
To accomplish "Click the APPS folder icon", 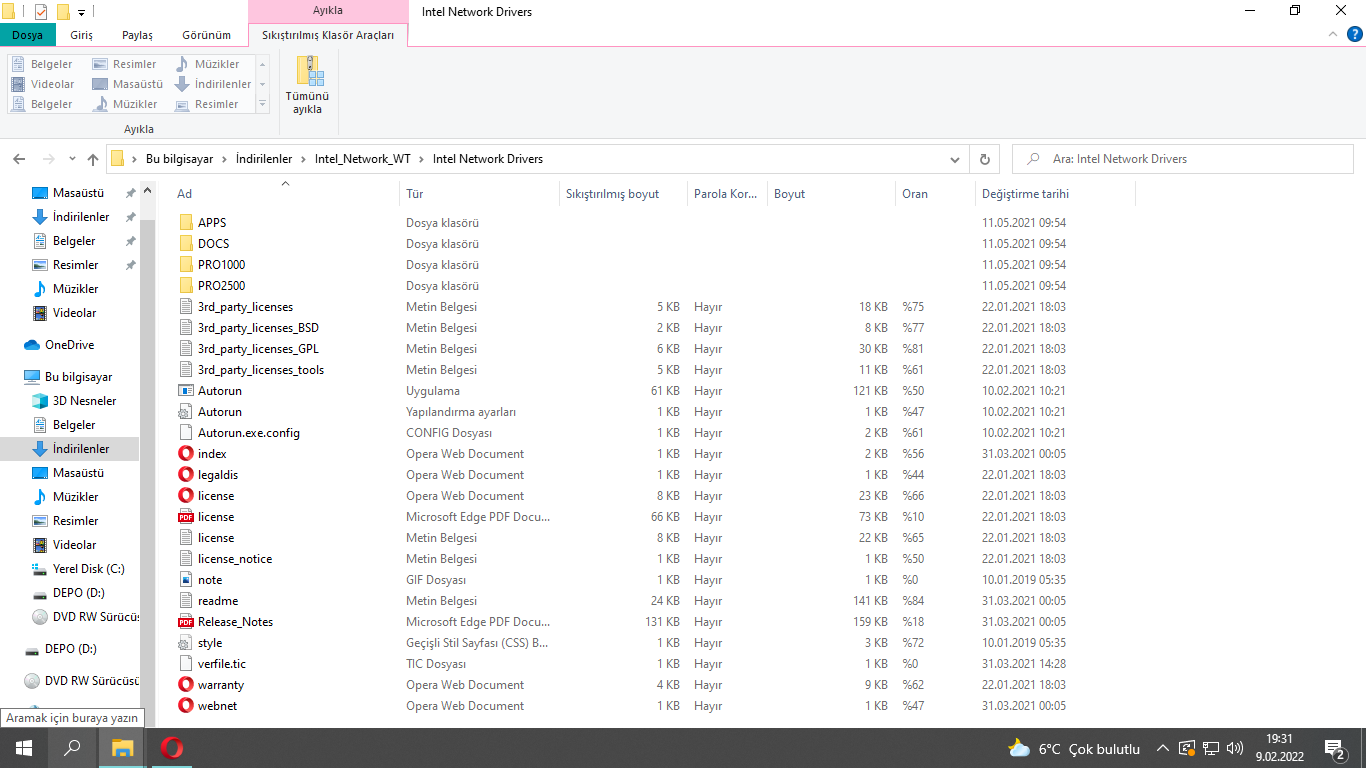I will 185,223.
